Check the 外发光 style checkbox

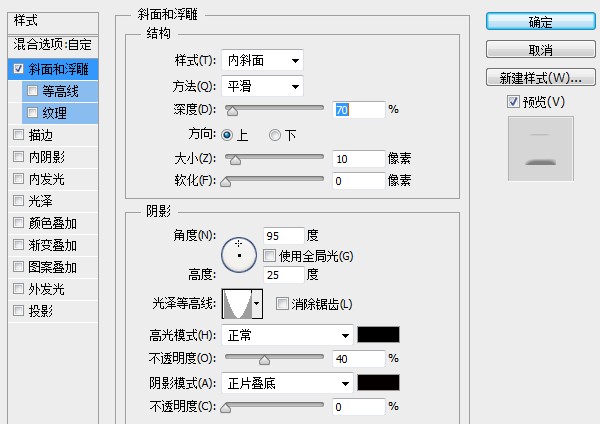coord(18,289)
